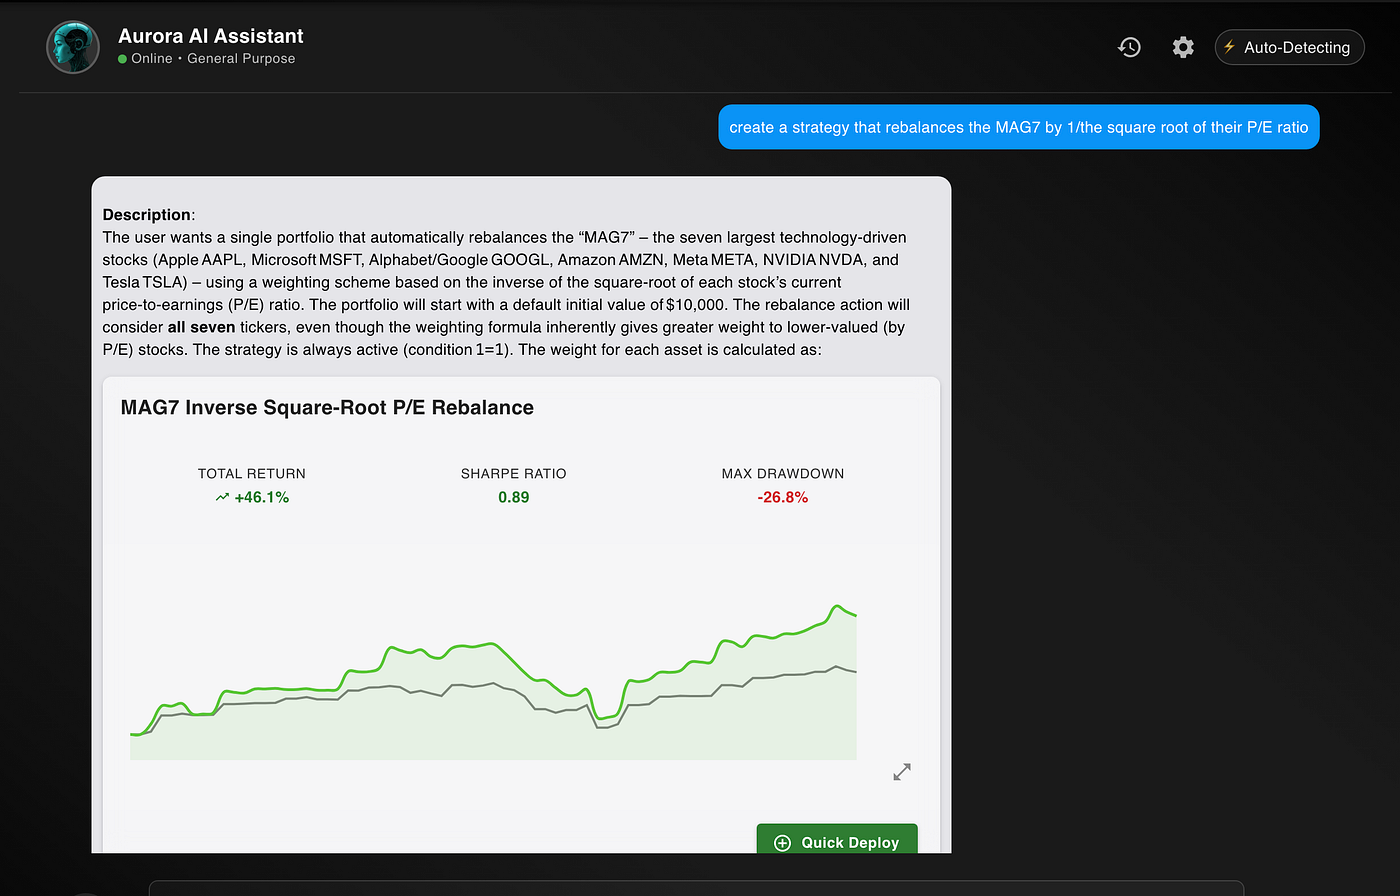Expand the Description section of the strategy
This screenshot has height=896, width=1400.
[147, 214]
